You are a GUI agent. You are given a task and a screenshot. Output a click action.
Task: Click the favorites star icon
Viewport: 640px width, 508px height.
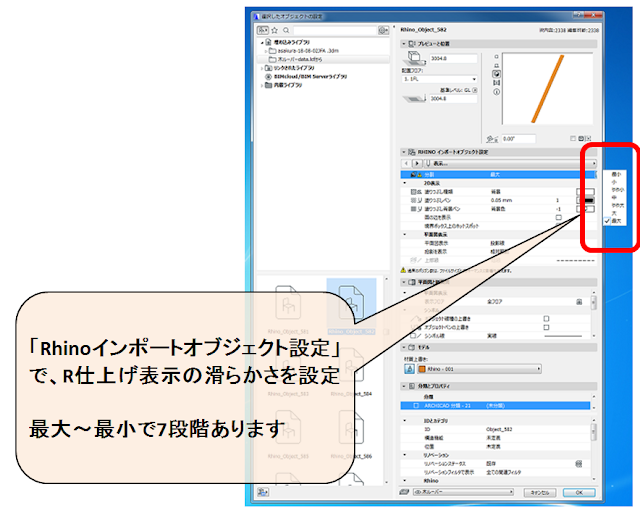click(275, 30)
